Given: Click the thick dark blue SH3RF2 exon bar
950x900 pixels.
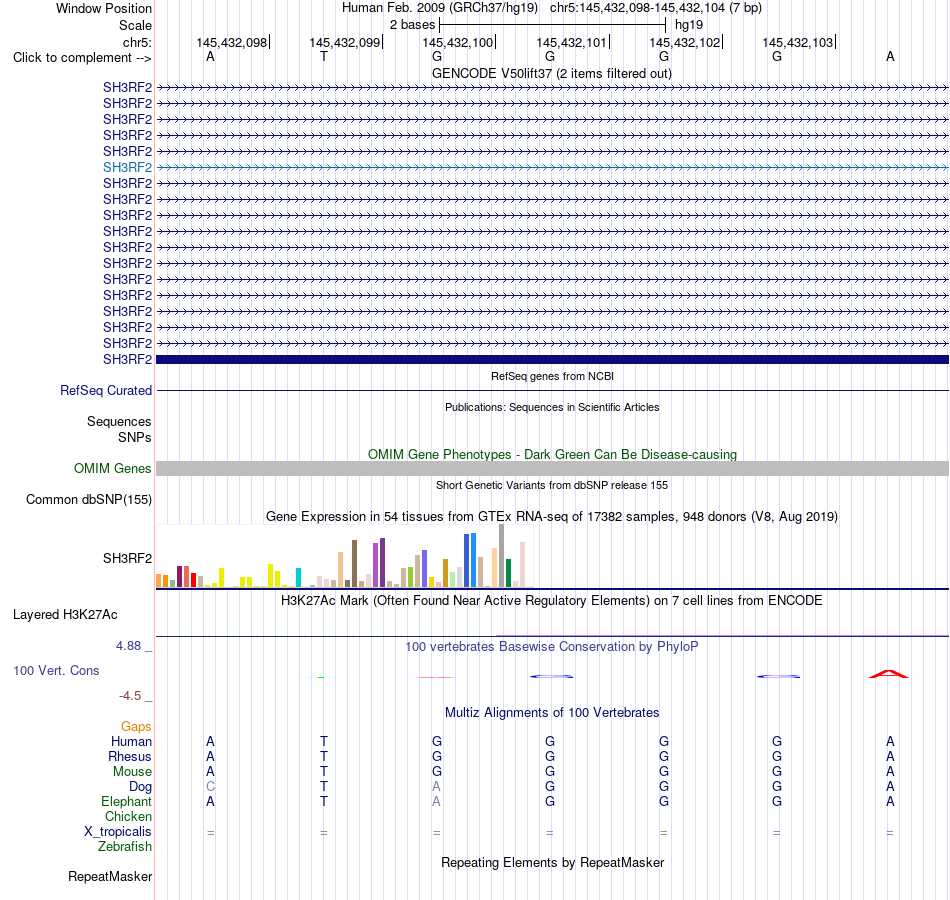Looking at the screenshot, I should pyautogui.click(x=552, y=359).
